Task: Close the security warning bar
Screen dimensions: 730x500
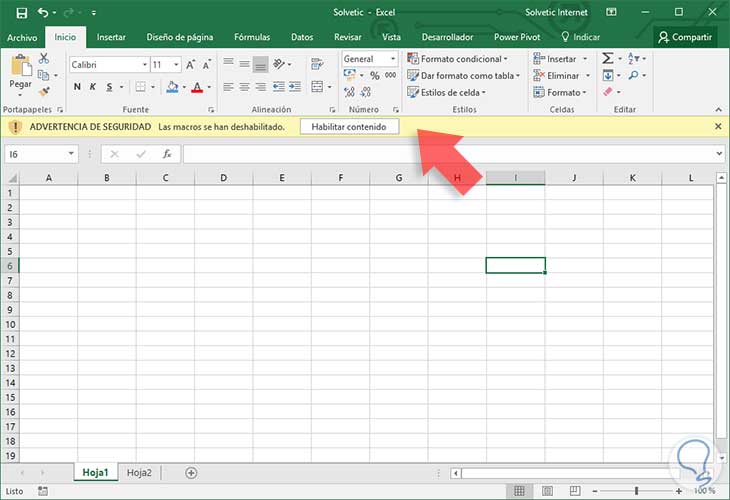Action: click(x=718, y=126)
